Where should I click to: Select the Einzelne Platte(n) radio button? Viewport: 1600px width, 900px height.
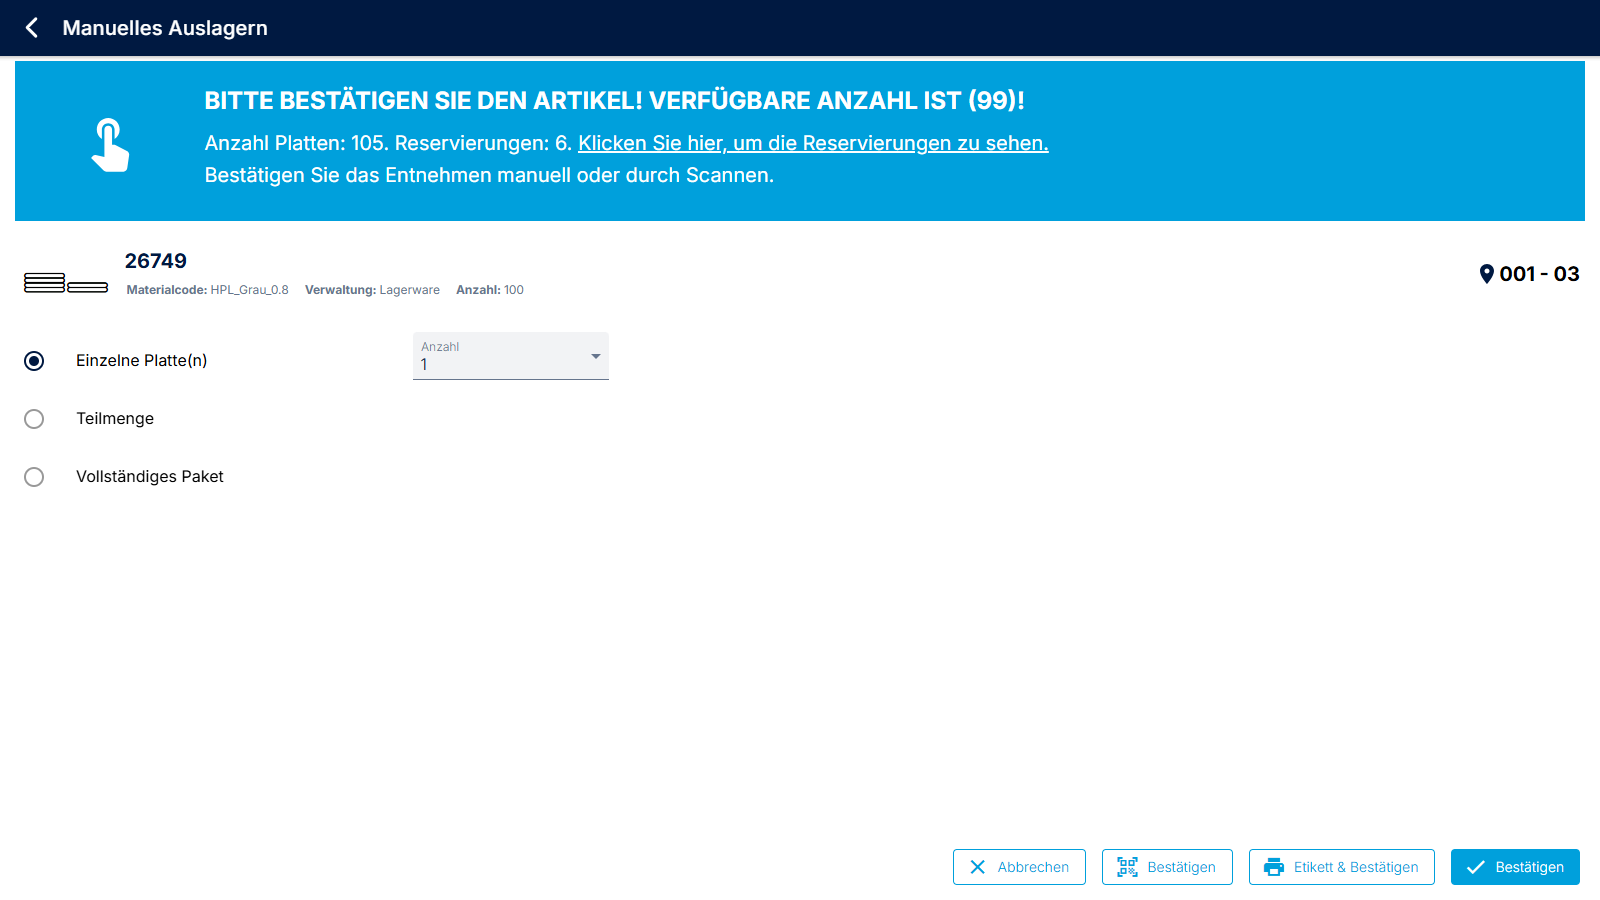click(x=34, y=361)
